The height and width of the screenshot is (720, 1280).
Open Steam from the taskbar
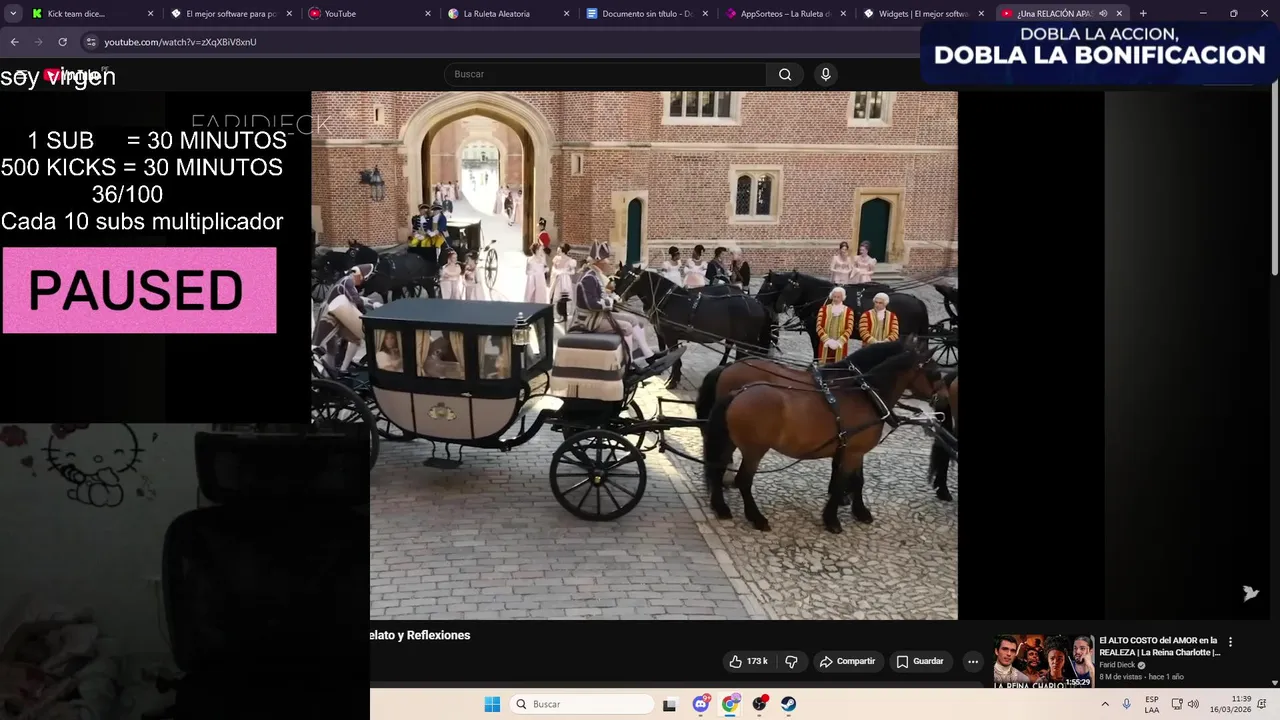788,704
